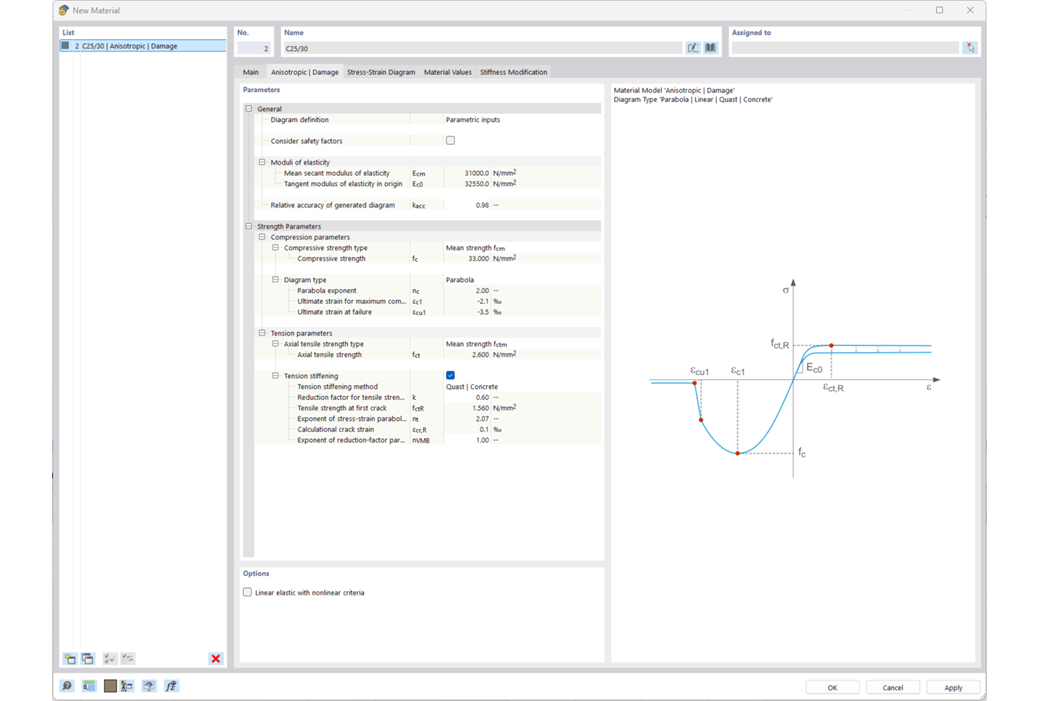Click the No. field showing 2
This screenshot has width=1040, height=701.
(x=253, y=48)
